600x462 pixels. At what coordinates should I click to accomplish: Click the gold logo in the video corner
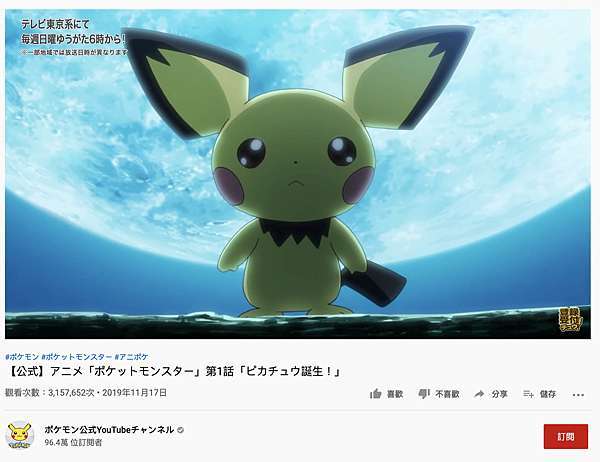pyautogui.click(x=570, y=320)
